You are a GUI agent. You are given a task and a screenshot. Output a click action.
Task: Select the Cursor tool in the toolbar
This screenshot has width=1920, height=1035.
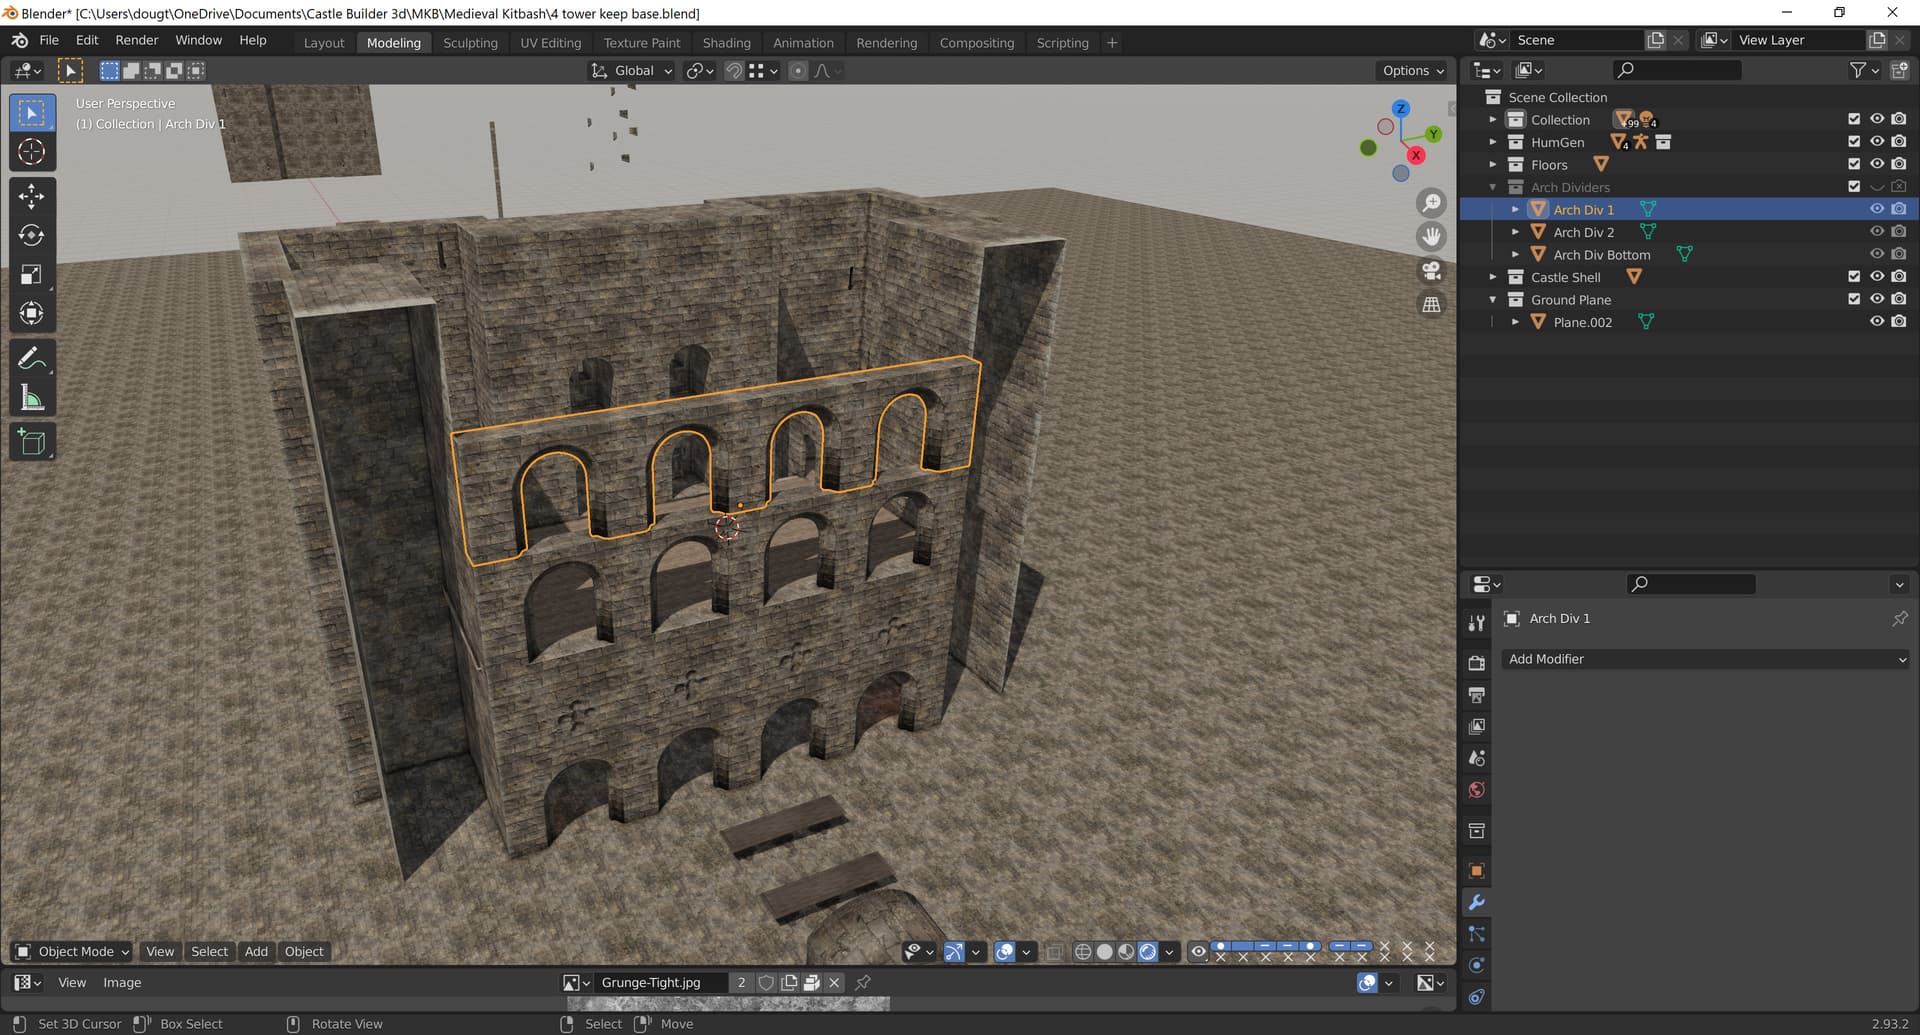(32, 151)
